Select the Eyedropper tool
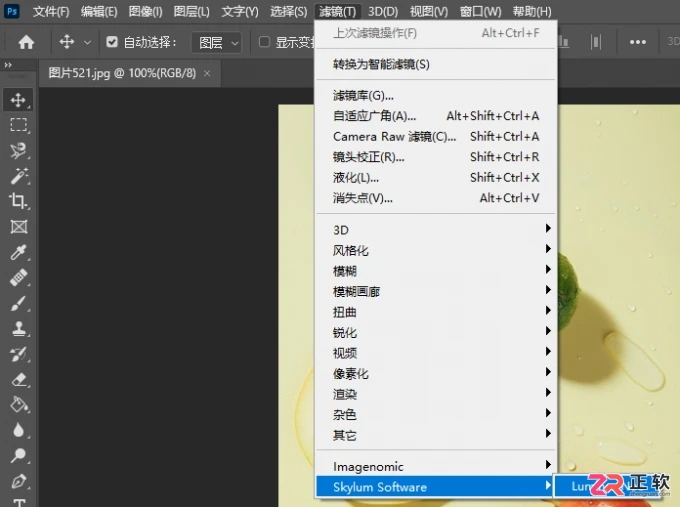This screenshot has height=507, width=680. pyautogui.click(x=18, y=252)
